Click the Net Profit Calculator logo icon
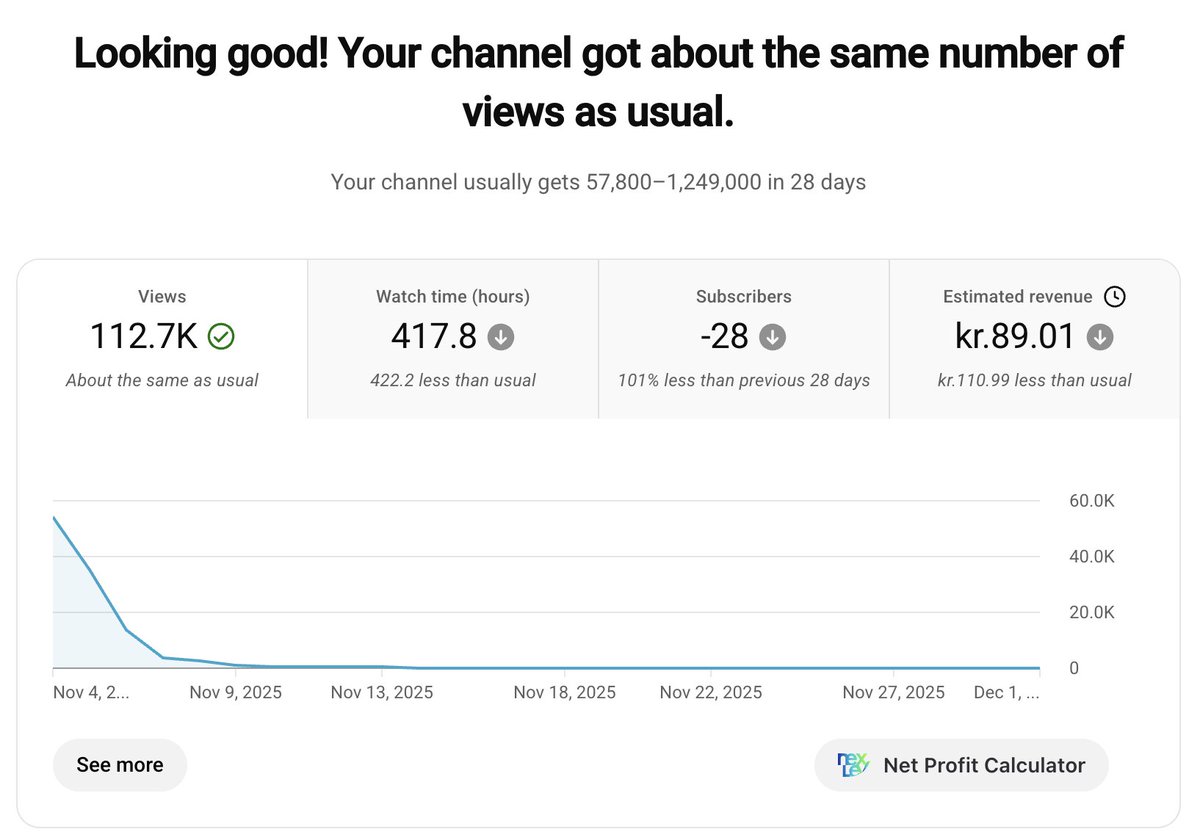Viewport: 1200px width, 840px height. [x=853, y=765]
